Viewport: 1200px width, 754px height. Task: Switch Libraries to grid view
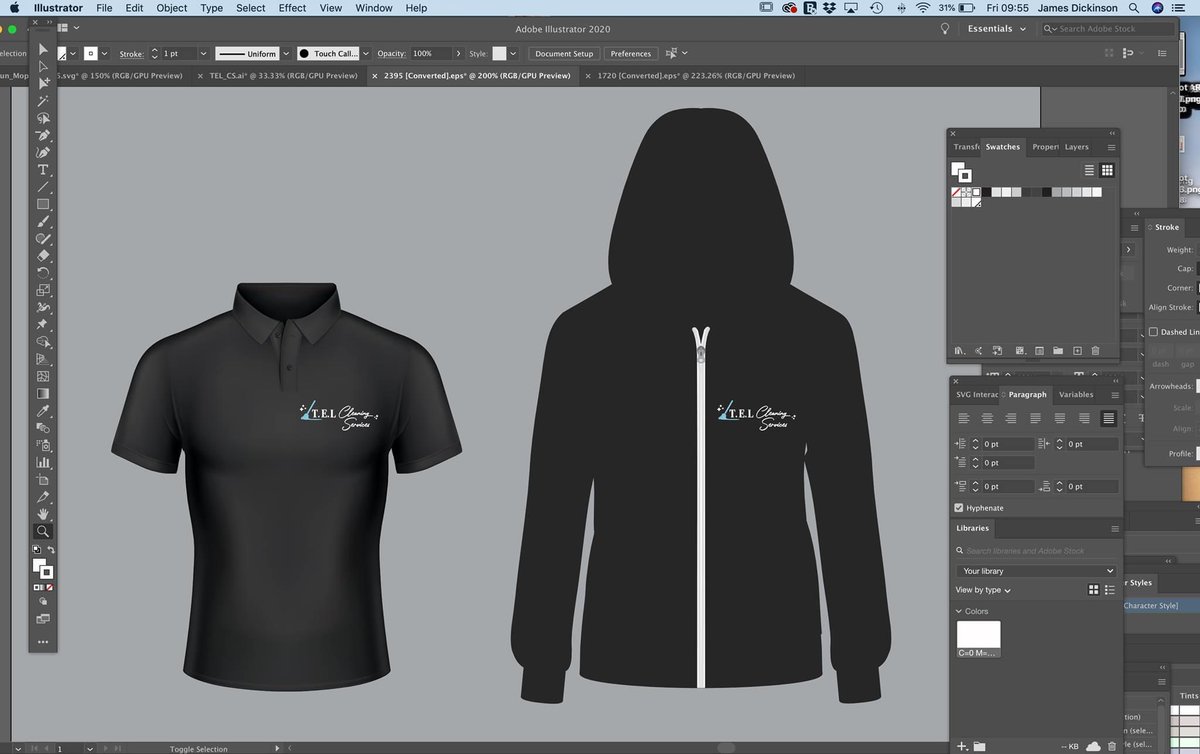1094,590
